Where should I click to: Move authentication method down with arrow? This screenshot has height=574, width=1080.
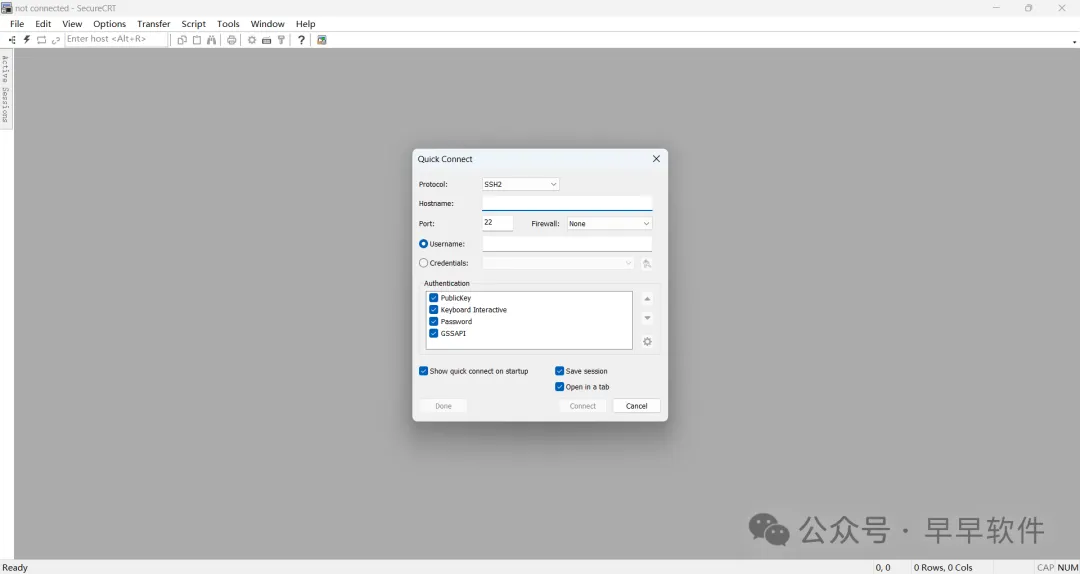[647, 318]
